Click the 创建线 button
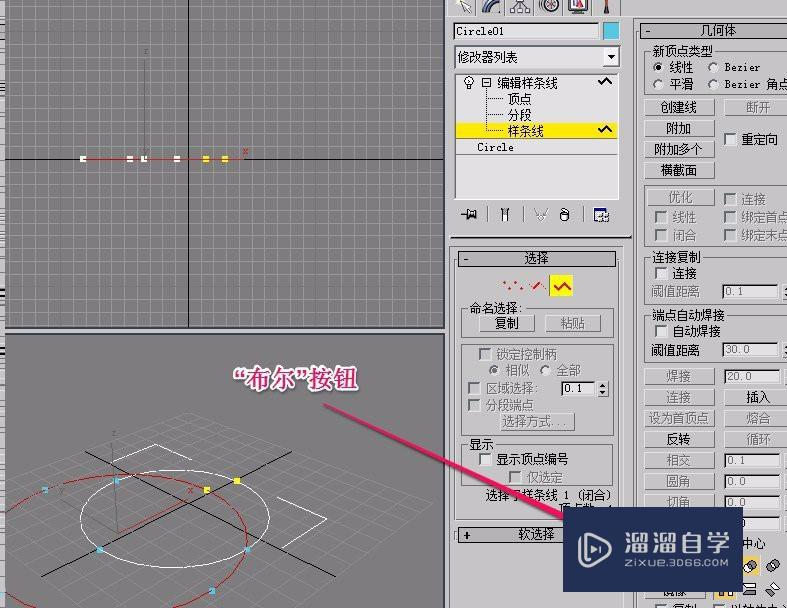The width and height of the screenshot is (787, 608). 679,107
